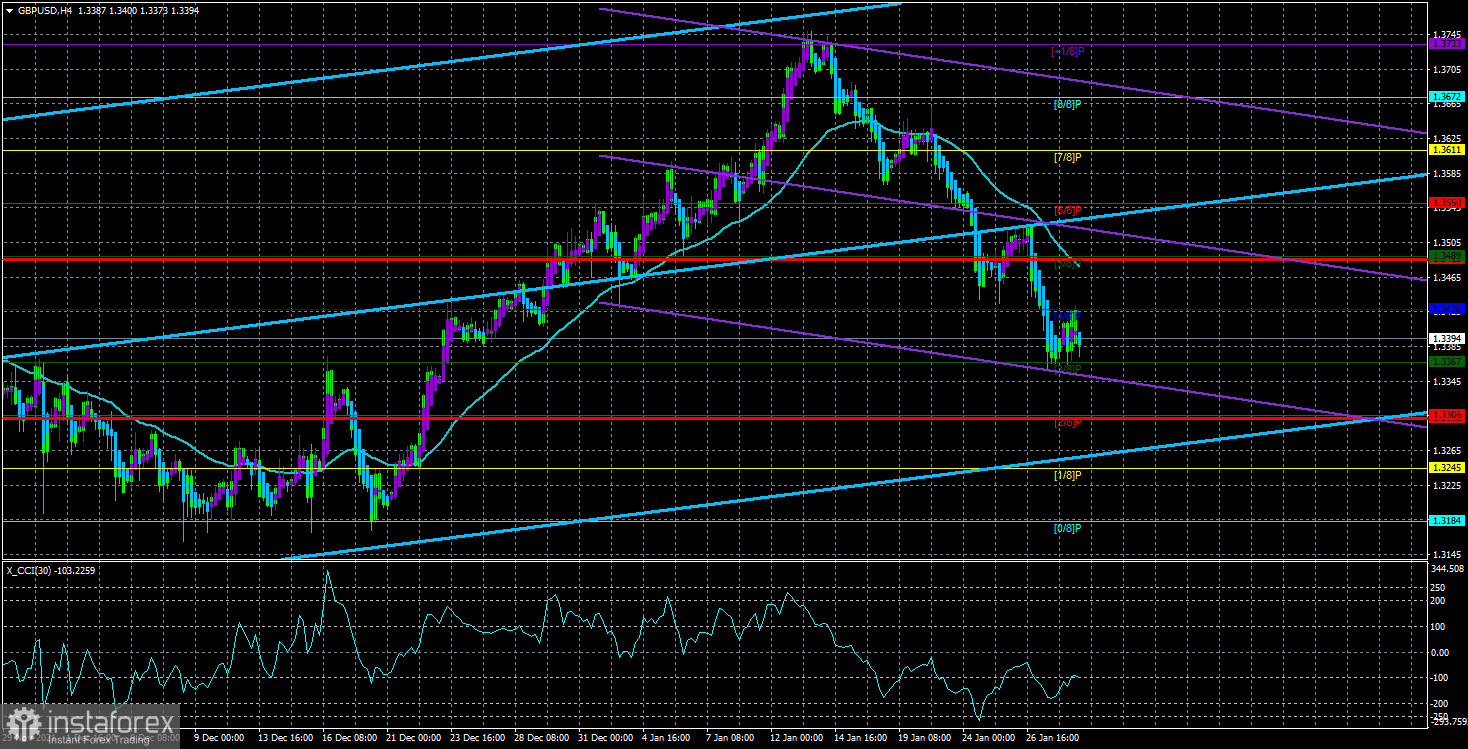Click the 13 Dec 16:00 time label
The height and width of the screenshot is (749, 1468).
tap(287, 738)
